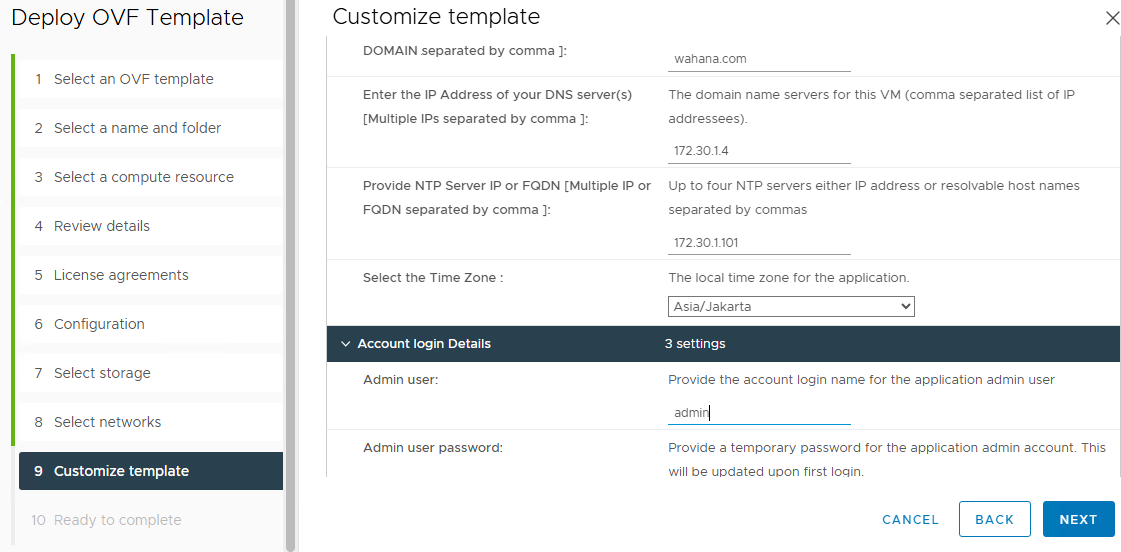Open step 8 Select networks
This screenshot has width=1121, height=552.
[x=107, y=422]
